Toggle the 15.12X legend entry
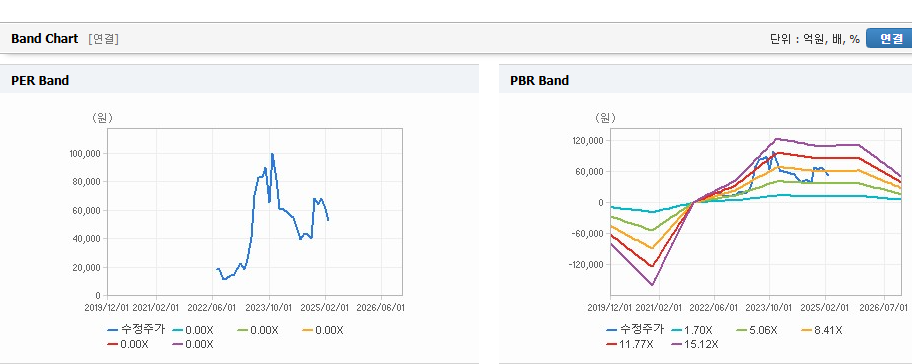The image size is (912, 364). click(x=694, y=344)
